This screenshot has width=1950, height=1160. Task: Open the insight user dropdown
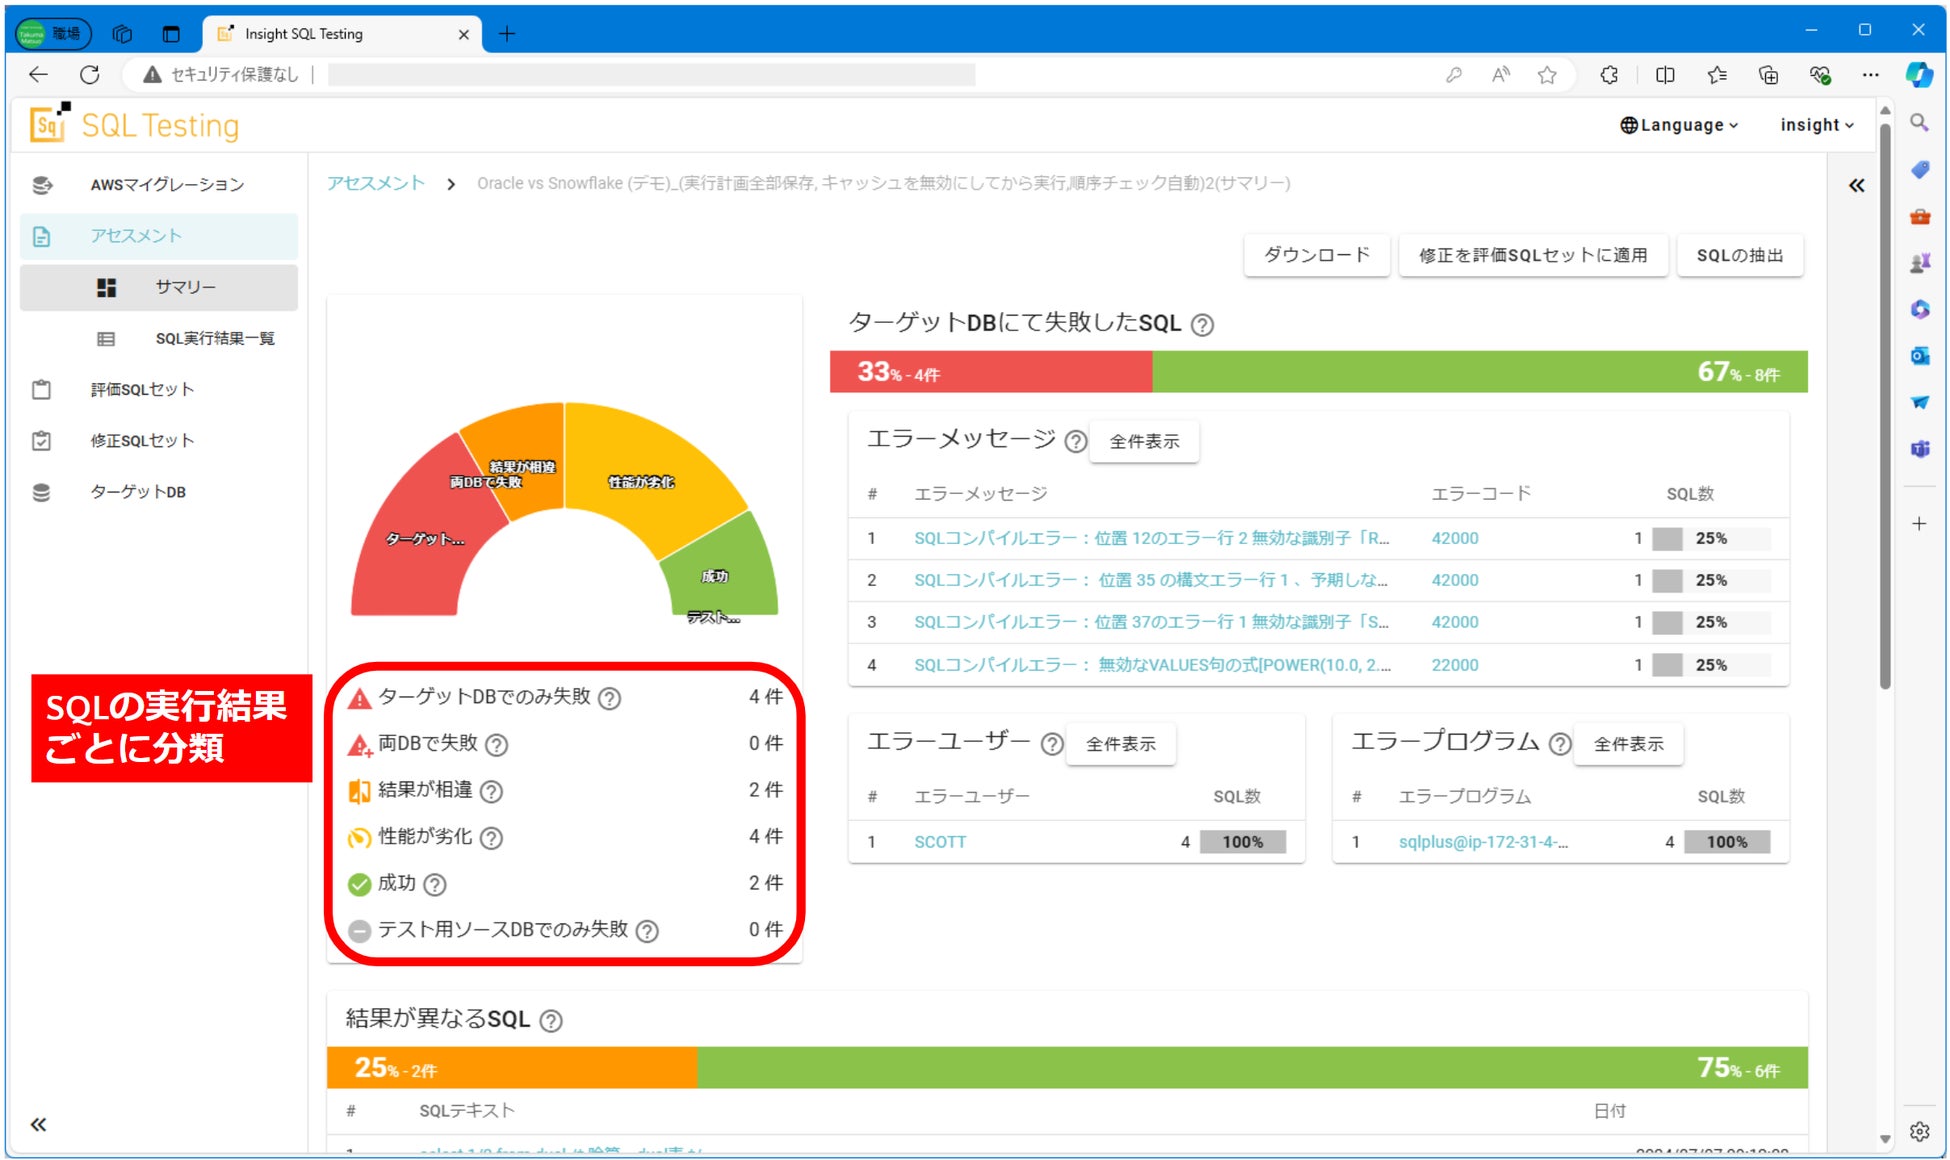[1816, 125]
